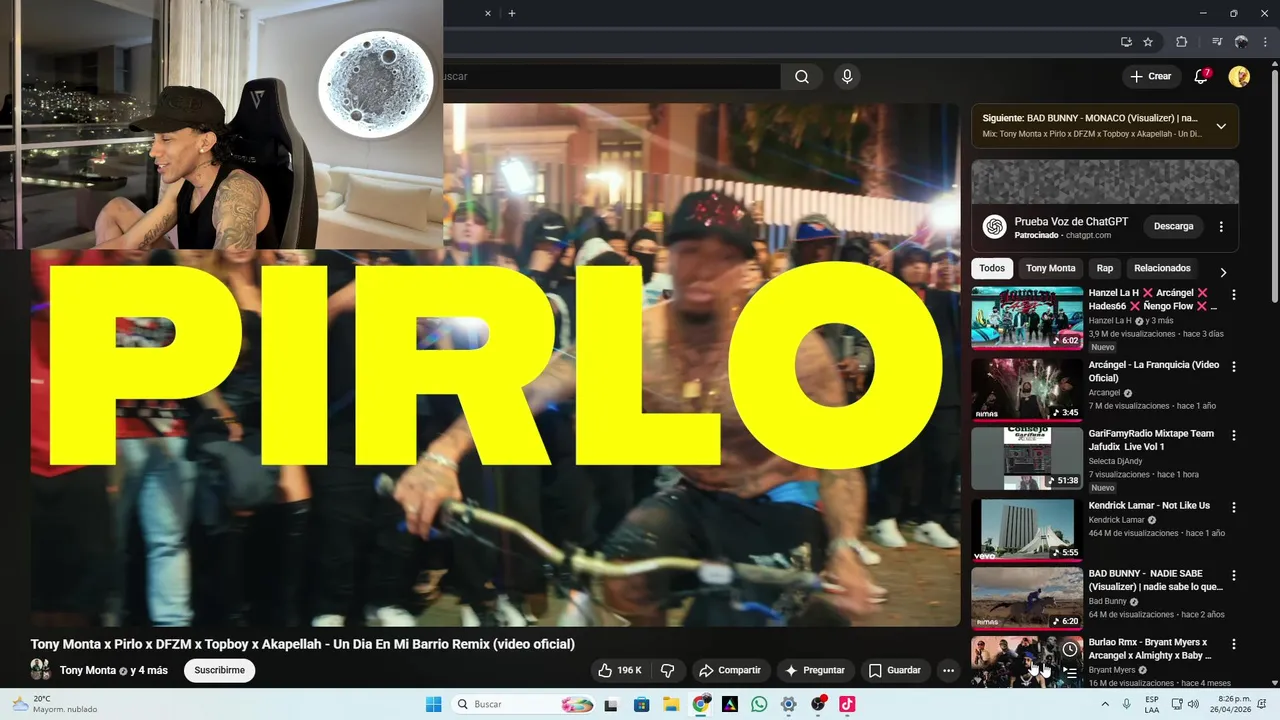Open YouTube notifications bell

pos(1202,76)
